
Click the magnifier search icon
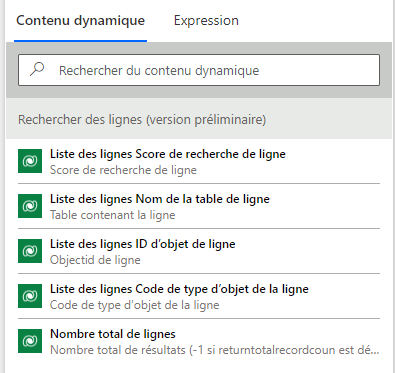point(37,70)
